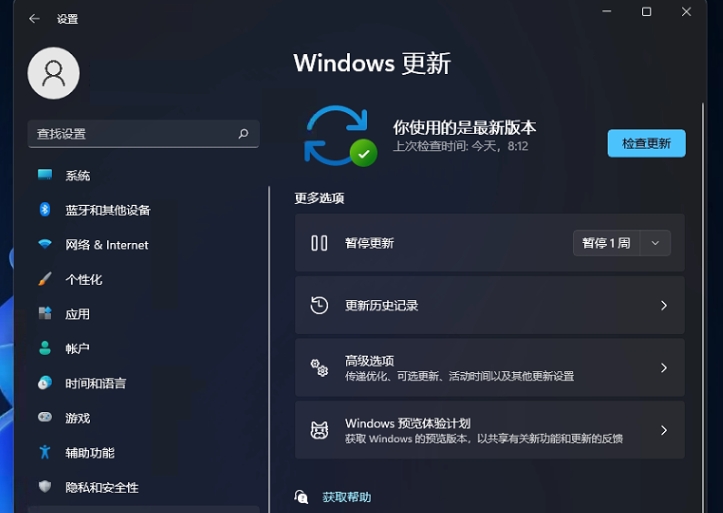Click the pause icon beside 暂停更新
This screenshot has height=513, width=723.
[319, 243]
